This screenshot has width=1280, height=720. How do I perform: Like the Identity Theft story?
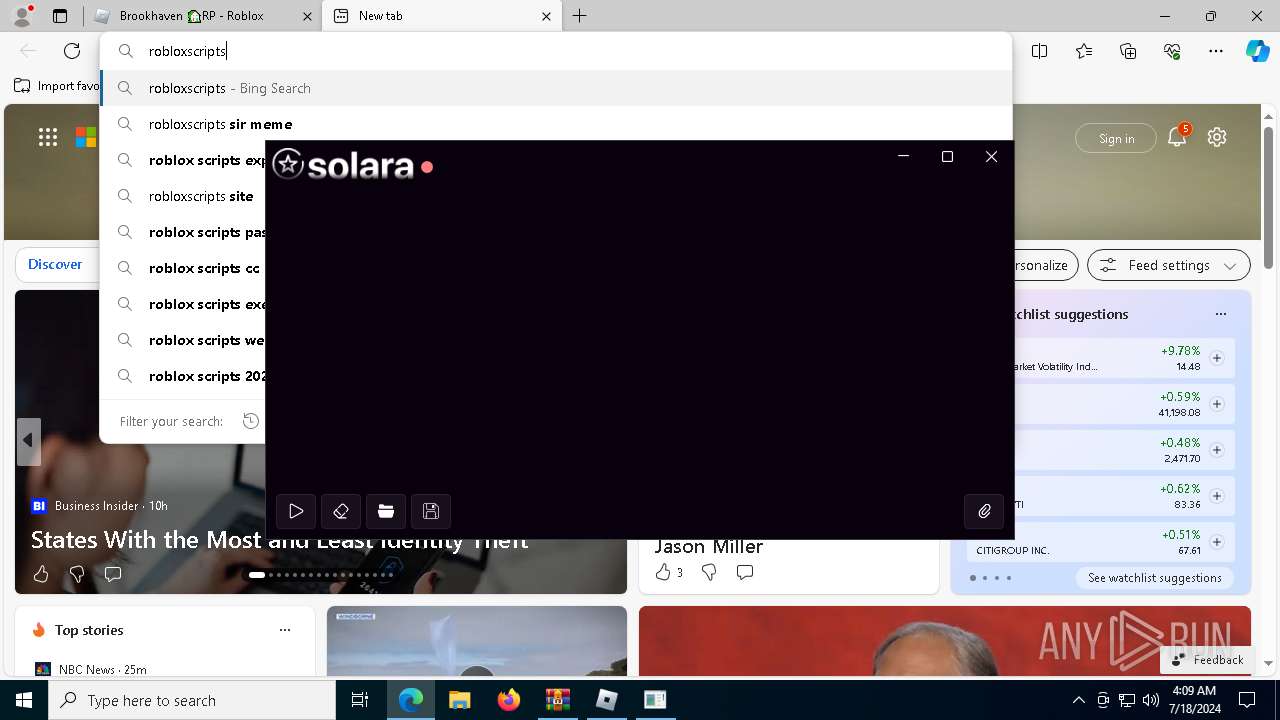coord(41,574)
